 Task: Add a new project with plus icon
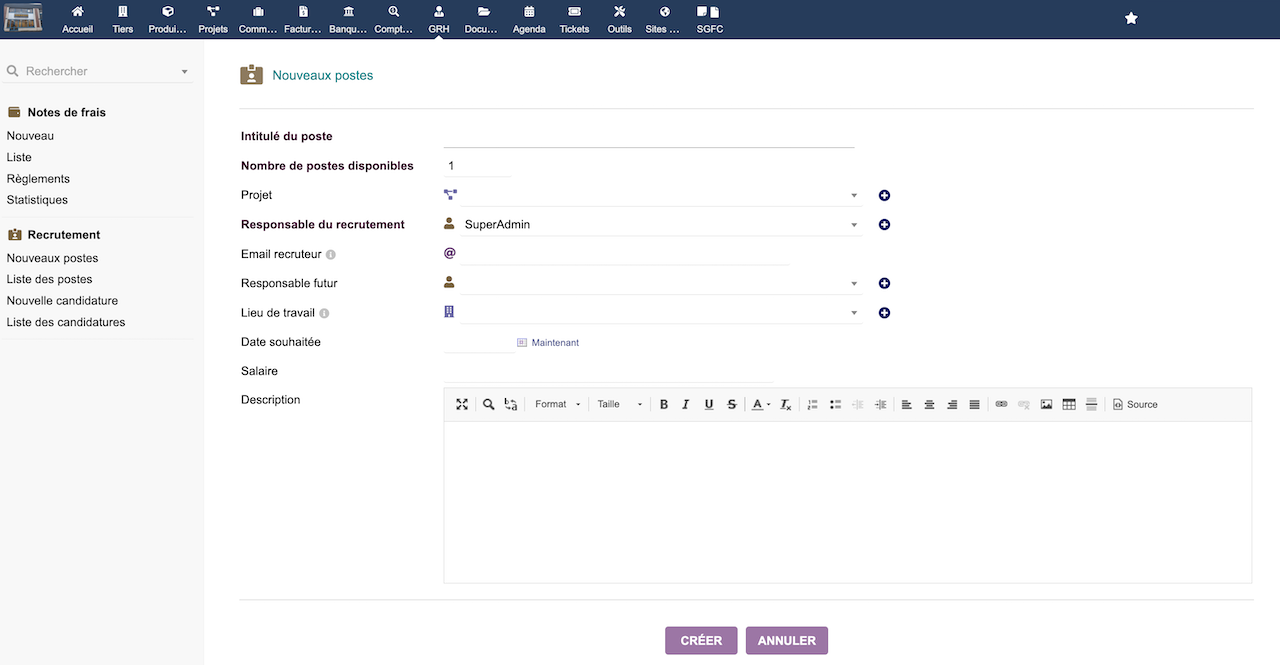pyautogui.click(x=884, y=196)
